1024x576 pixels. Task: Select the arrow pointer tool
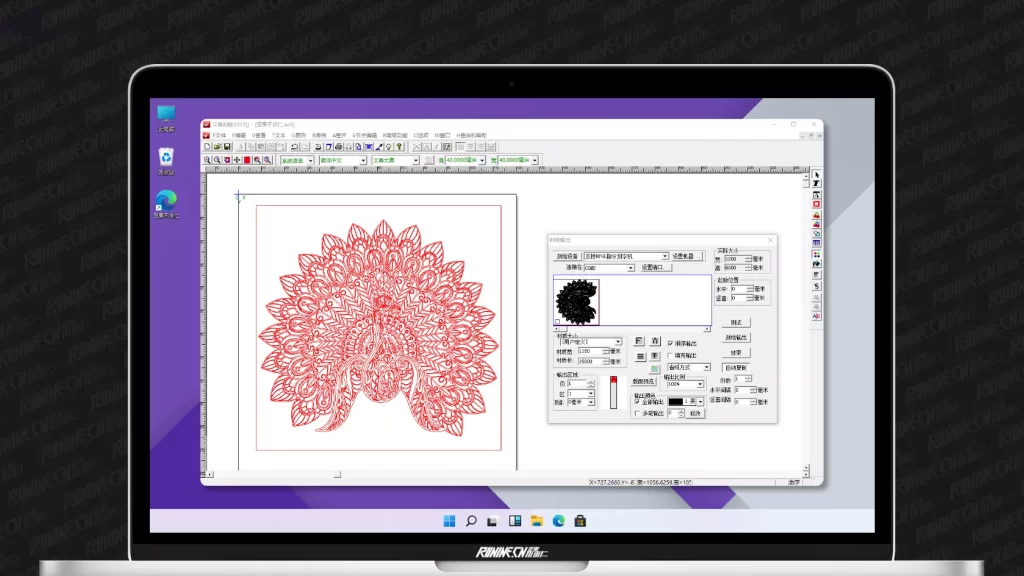[816, 176]
